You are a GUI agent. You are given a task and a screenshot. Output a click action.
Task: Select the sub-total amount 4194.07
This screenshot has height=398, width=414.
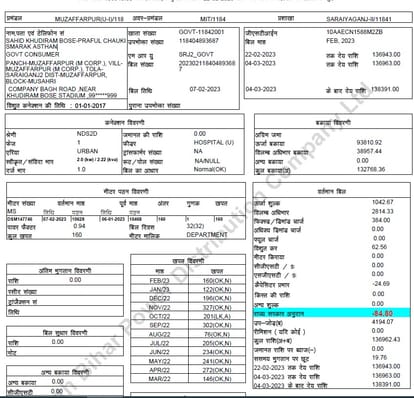coord(383,322)
